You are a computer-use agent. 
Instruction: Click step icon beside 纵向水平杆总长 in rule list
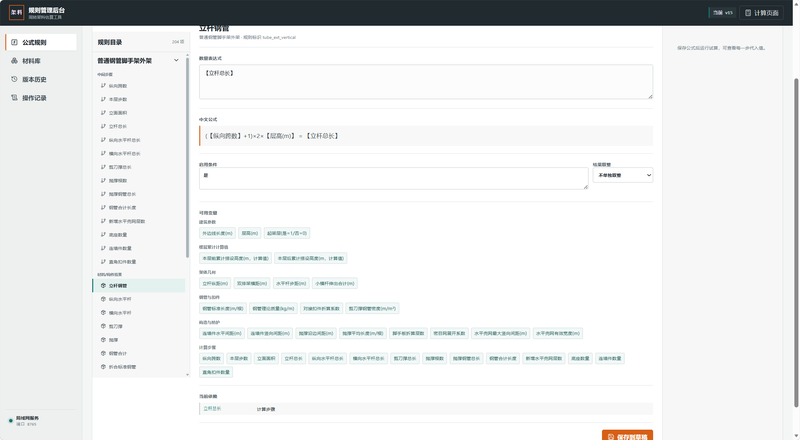(104, 140)
